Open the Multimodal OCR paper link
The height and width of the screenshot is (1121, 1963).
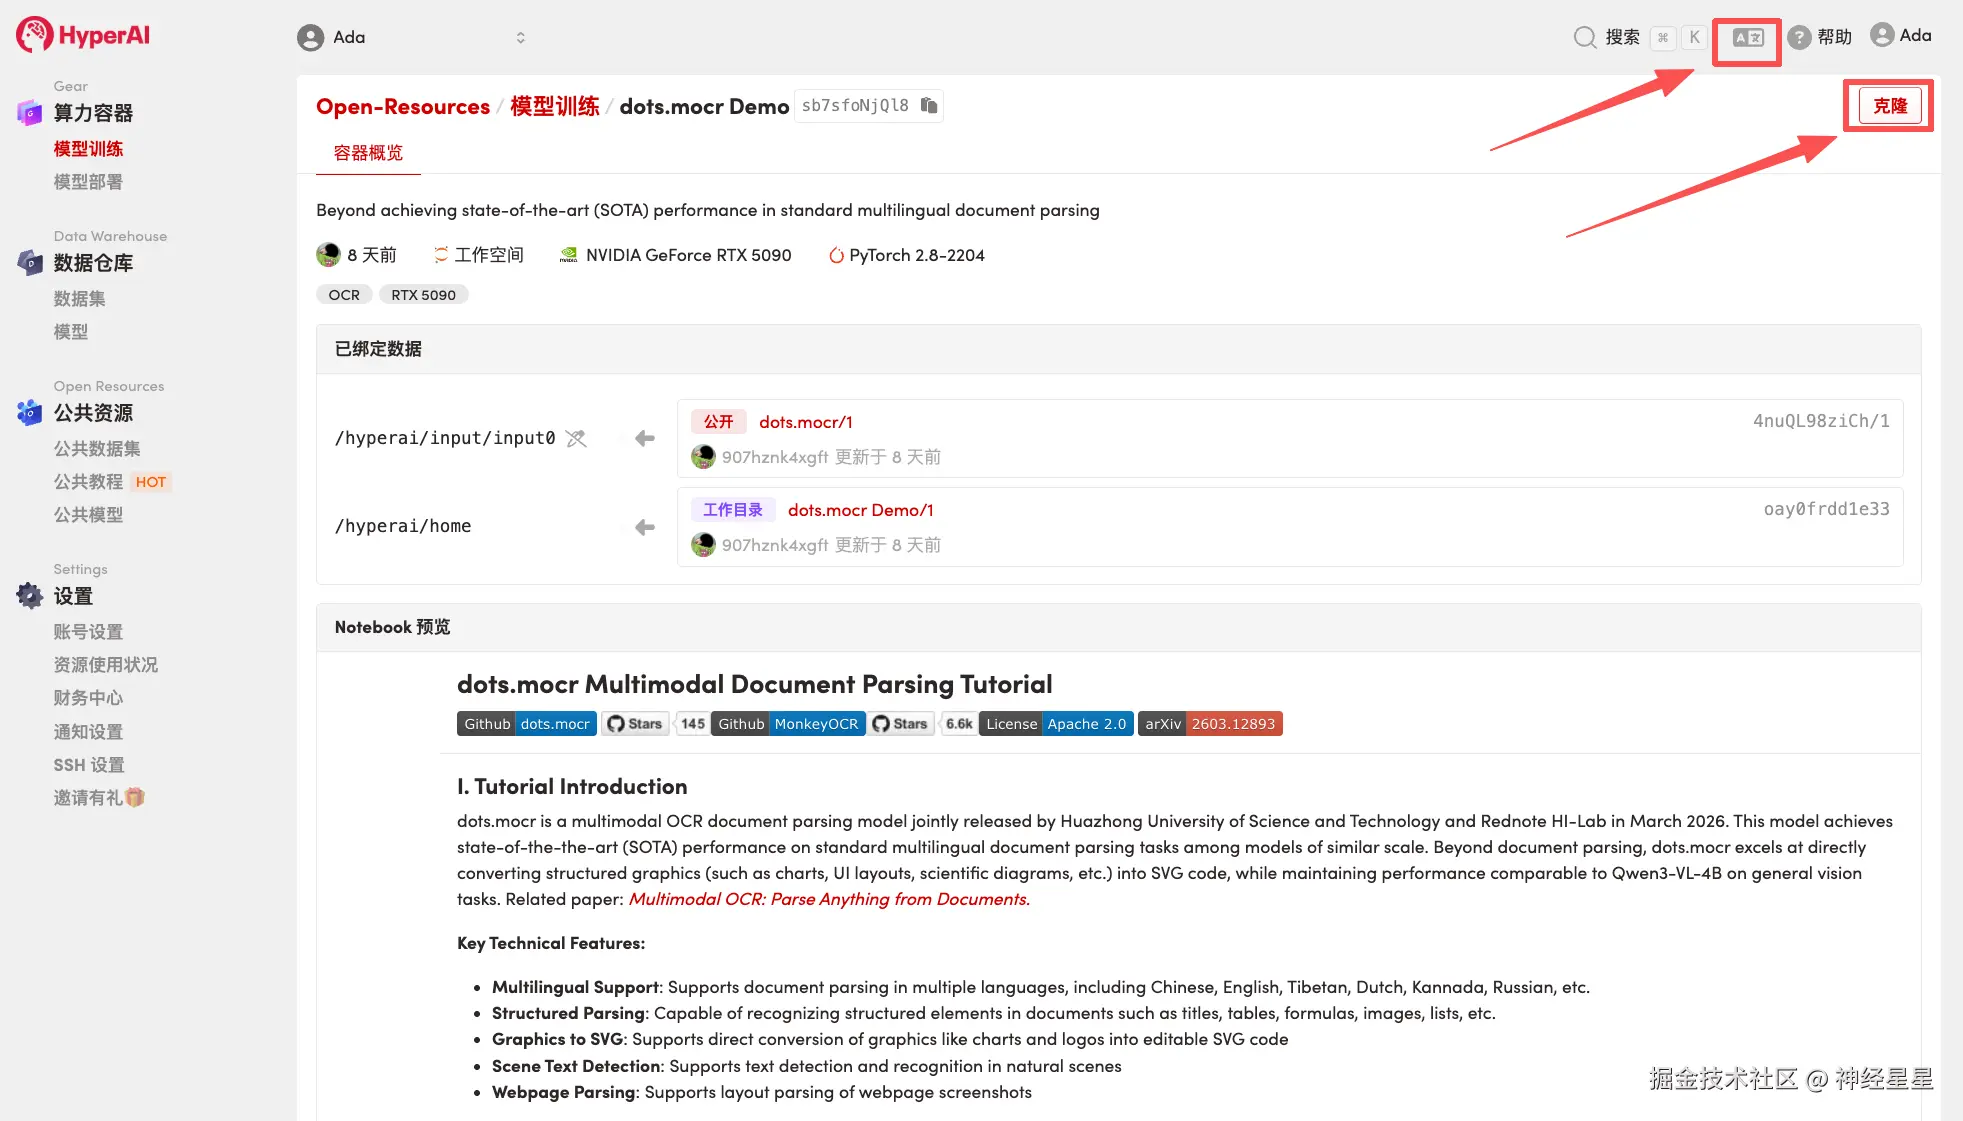828,899
